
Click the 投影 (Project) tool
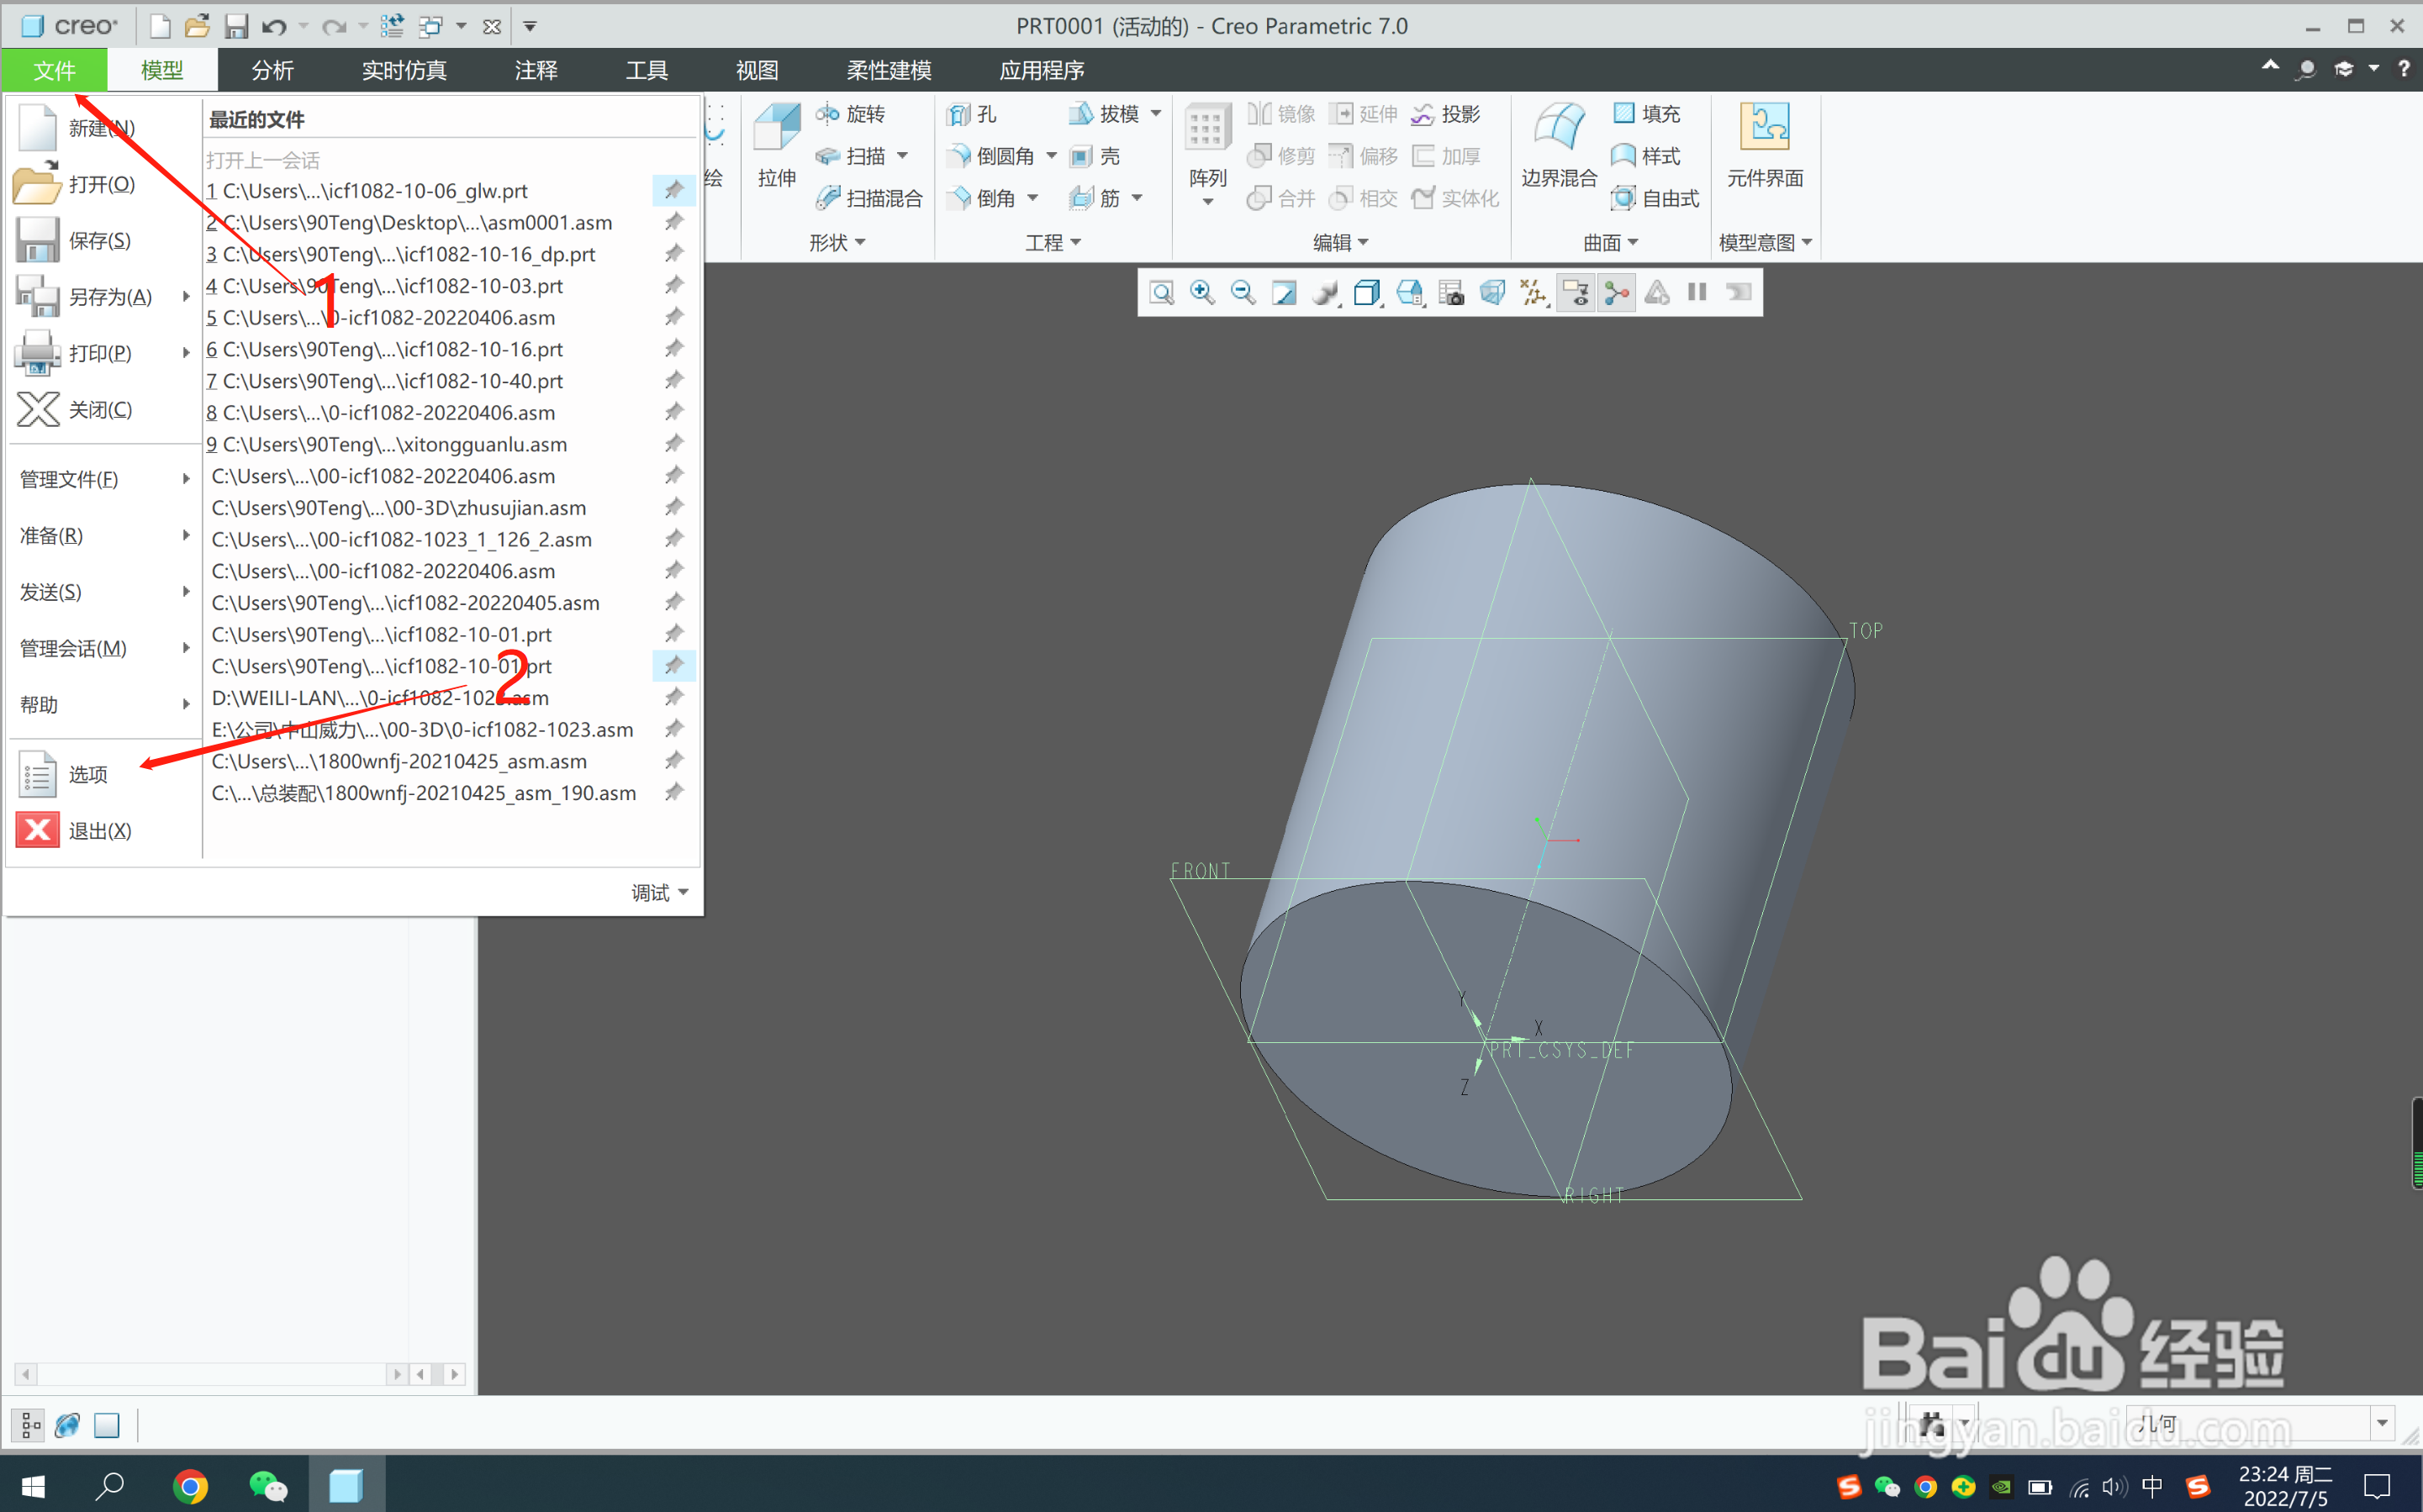(x=1446, y=114)
